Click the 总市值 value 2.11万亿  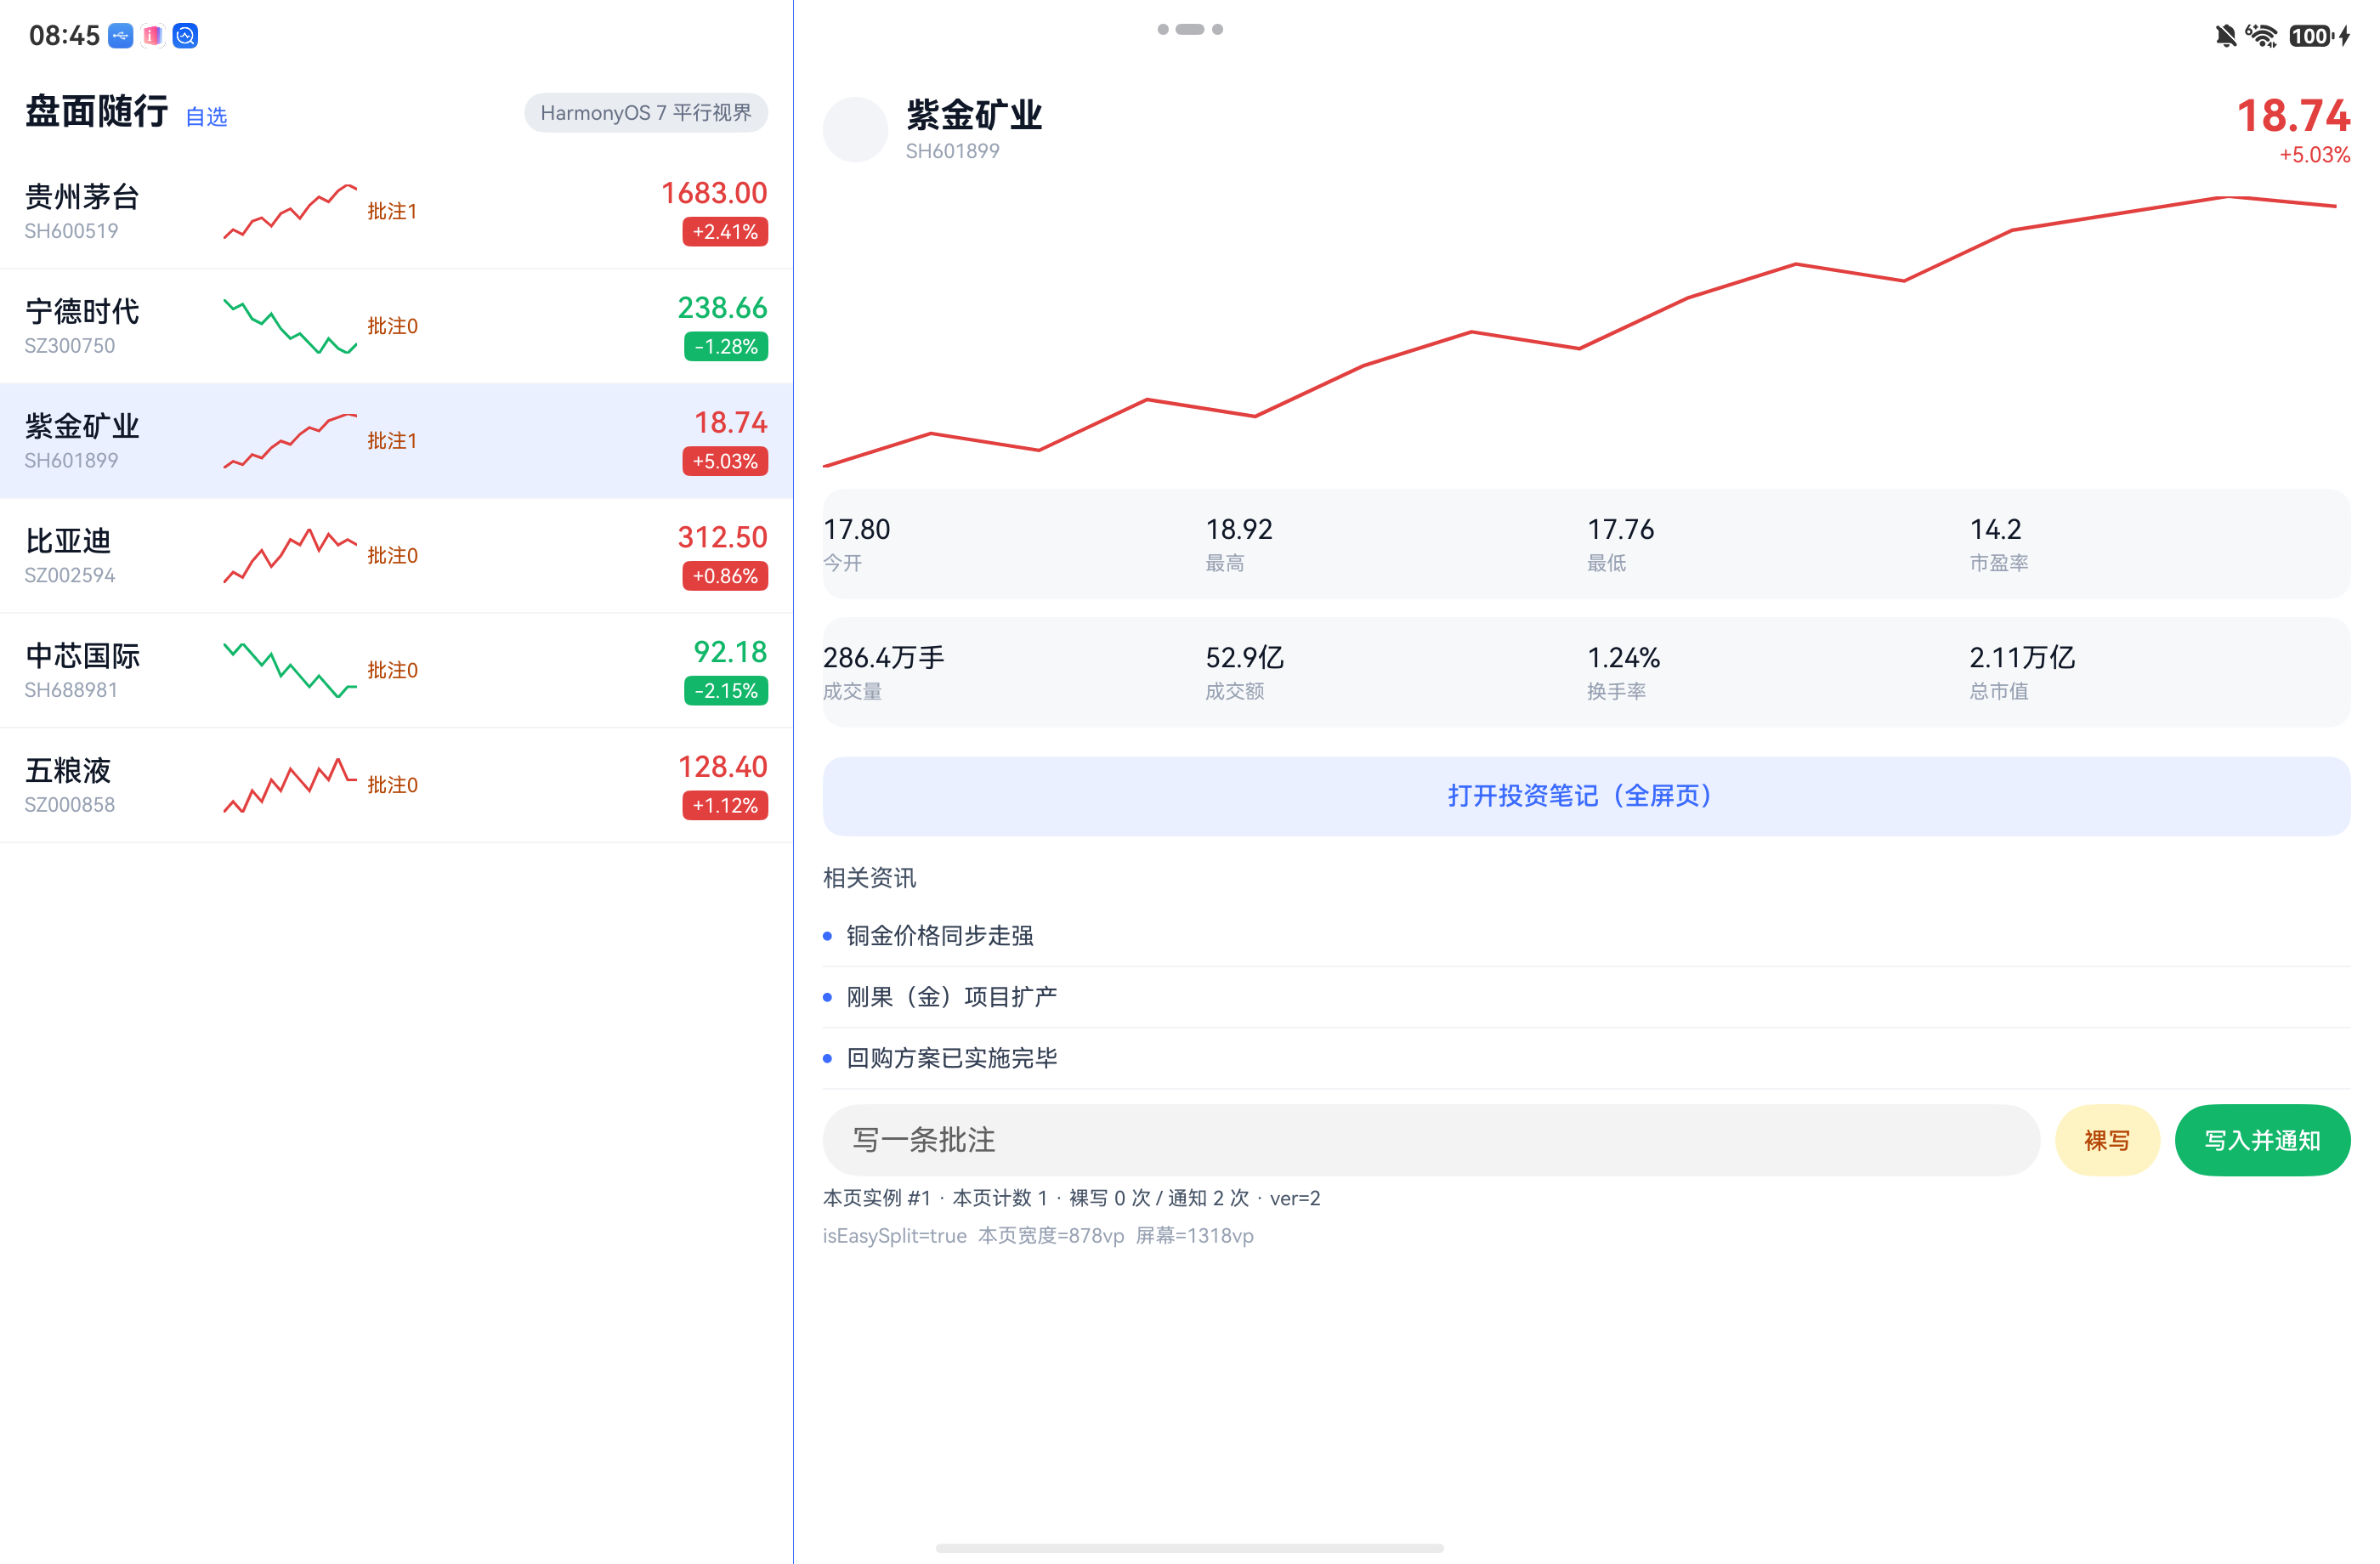click(x=2022, y=657)
